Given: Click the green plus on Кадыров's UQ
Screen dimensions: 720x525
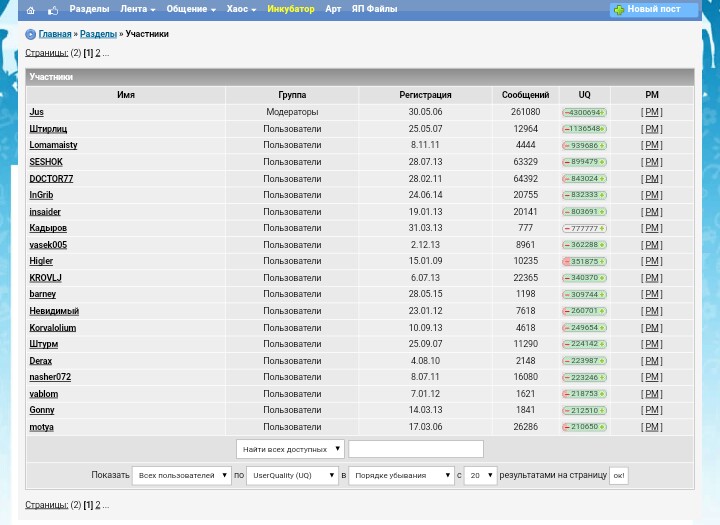Looking at the screenshot, I should [x=602, y=228].
